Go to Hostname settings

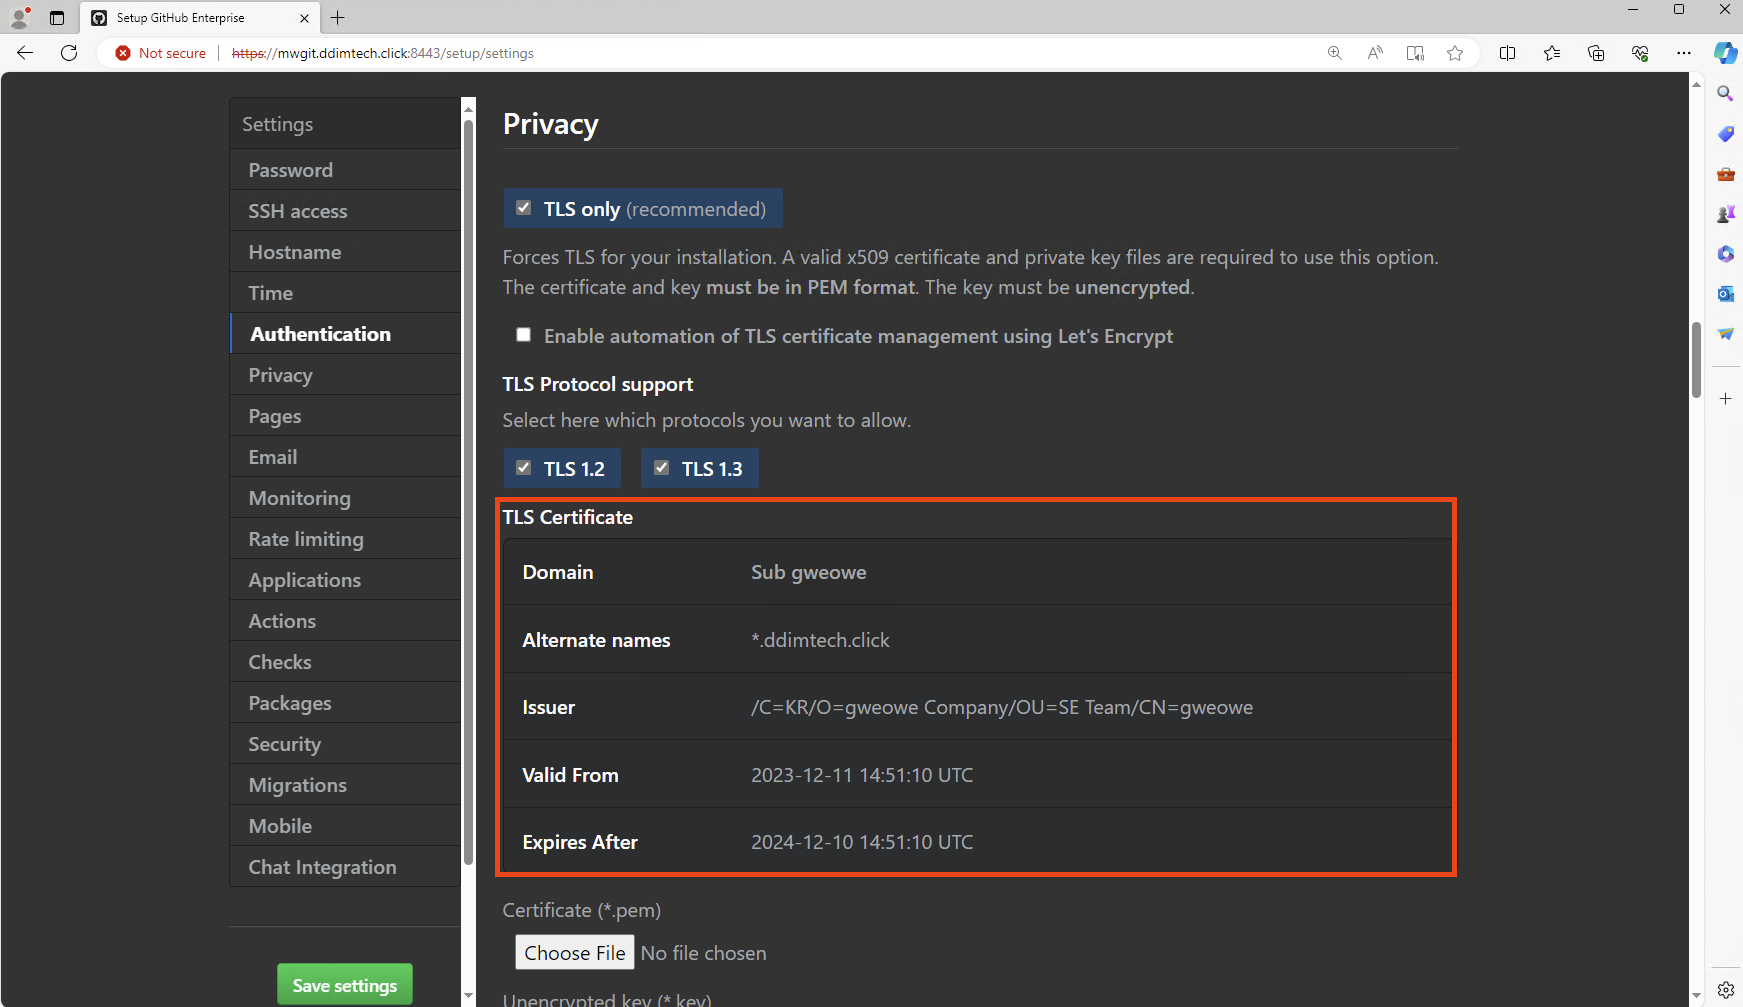345,252
